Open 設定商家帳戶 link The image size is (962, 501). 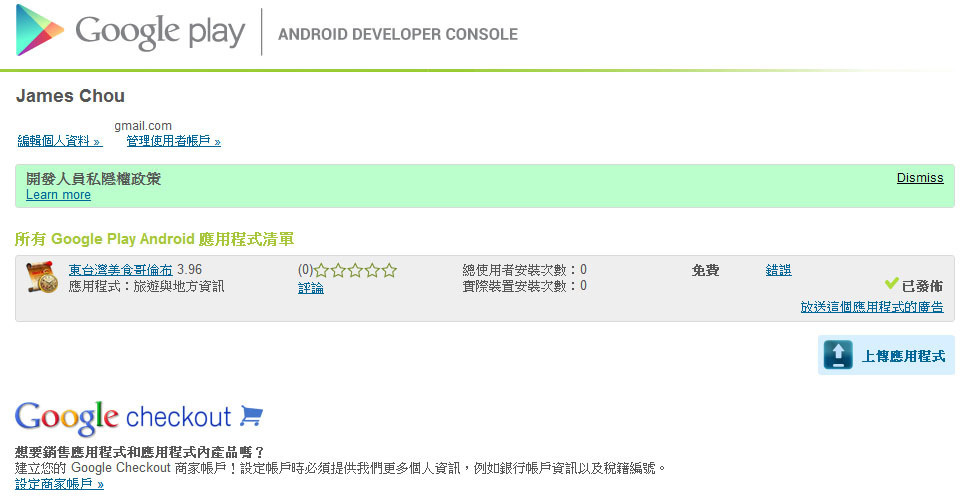coord(60,484)
